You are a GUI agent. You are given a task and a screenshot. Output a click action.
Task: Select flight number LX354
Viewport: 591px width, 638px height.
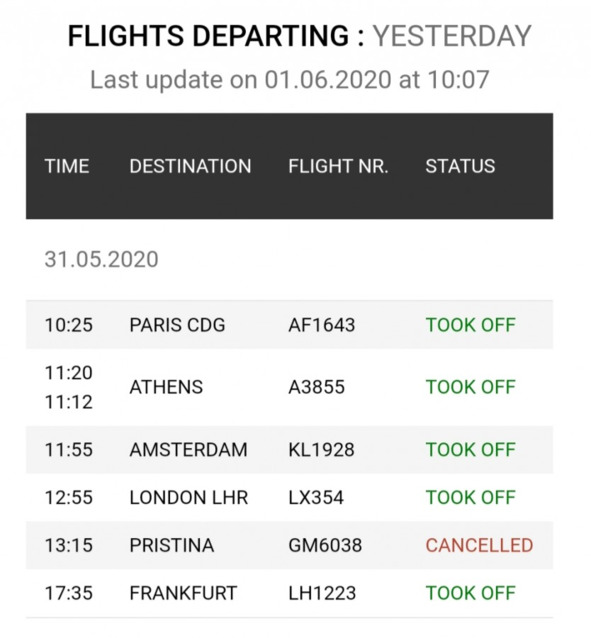click(x=316, y=498)
